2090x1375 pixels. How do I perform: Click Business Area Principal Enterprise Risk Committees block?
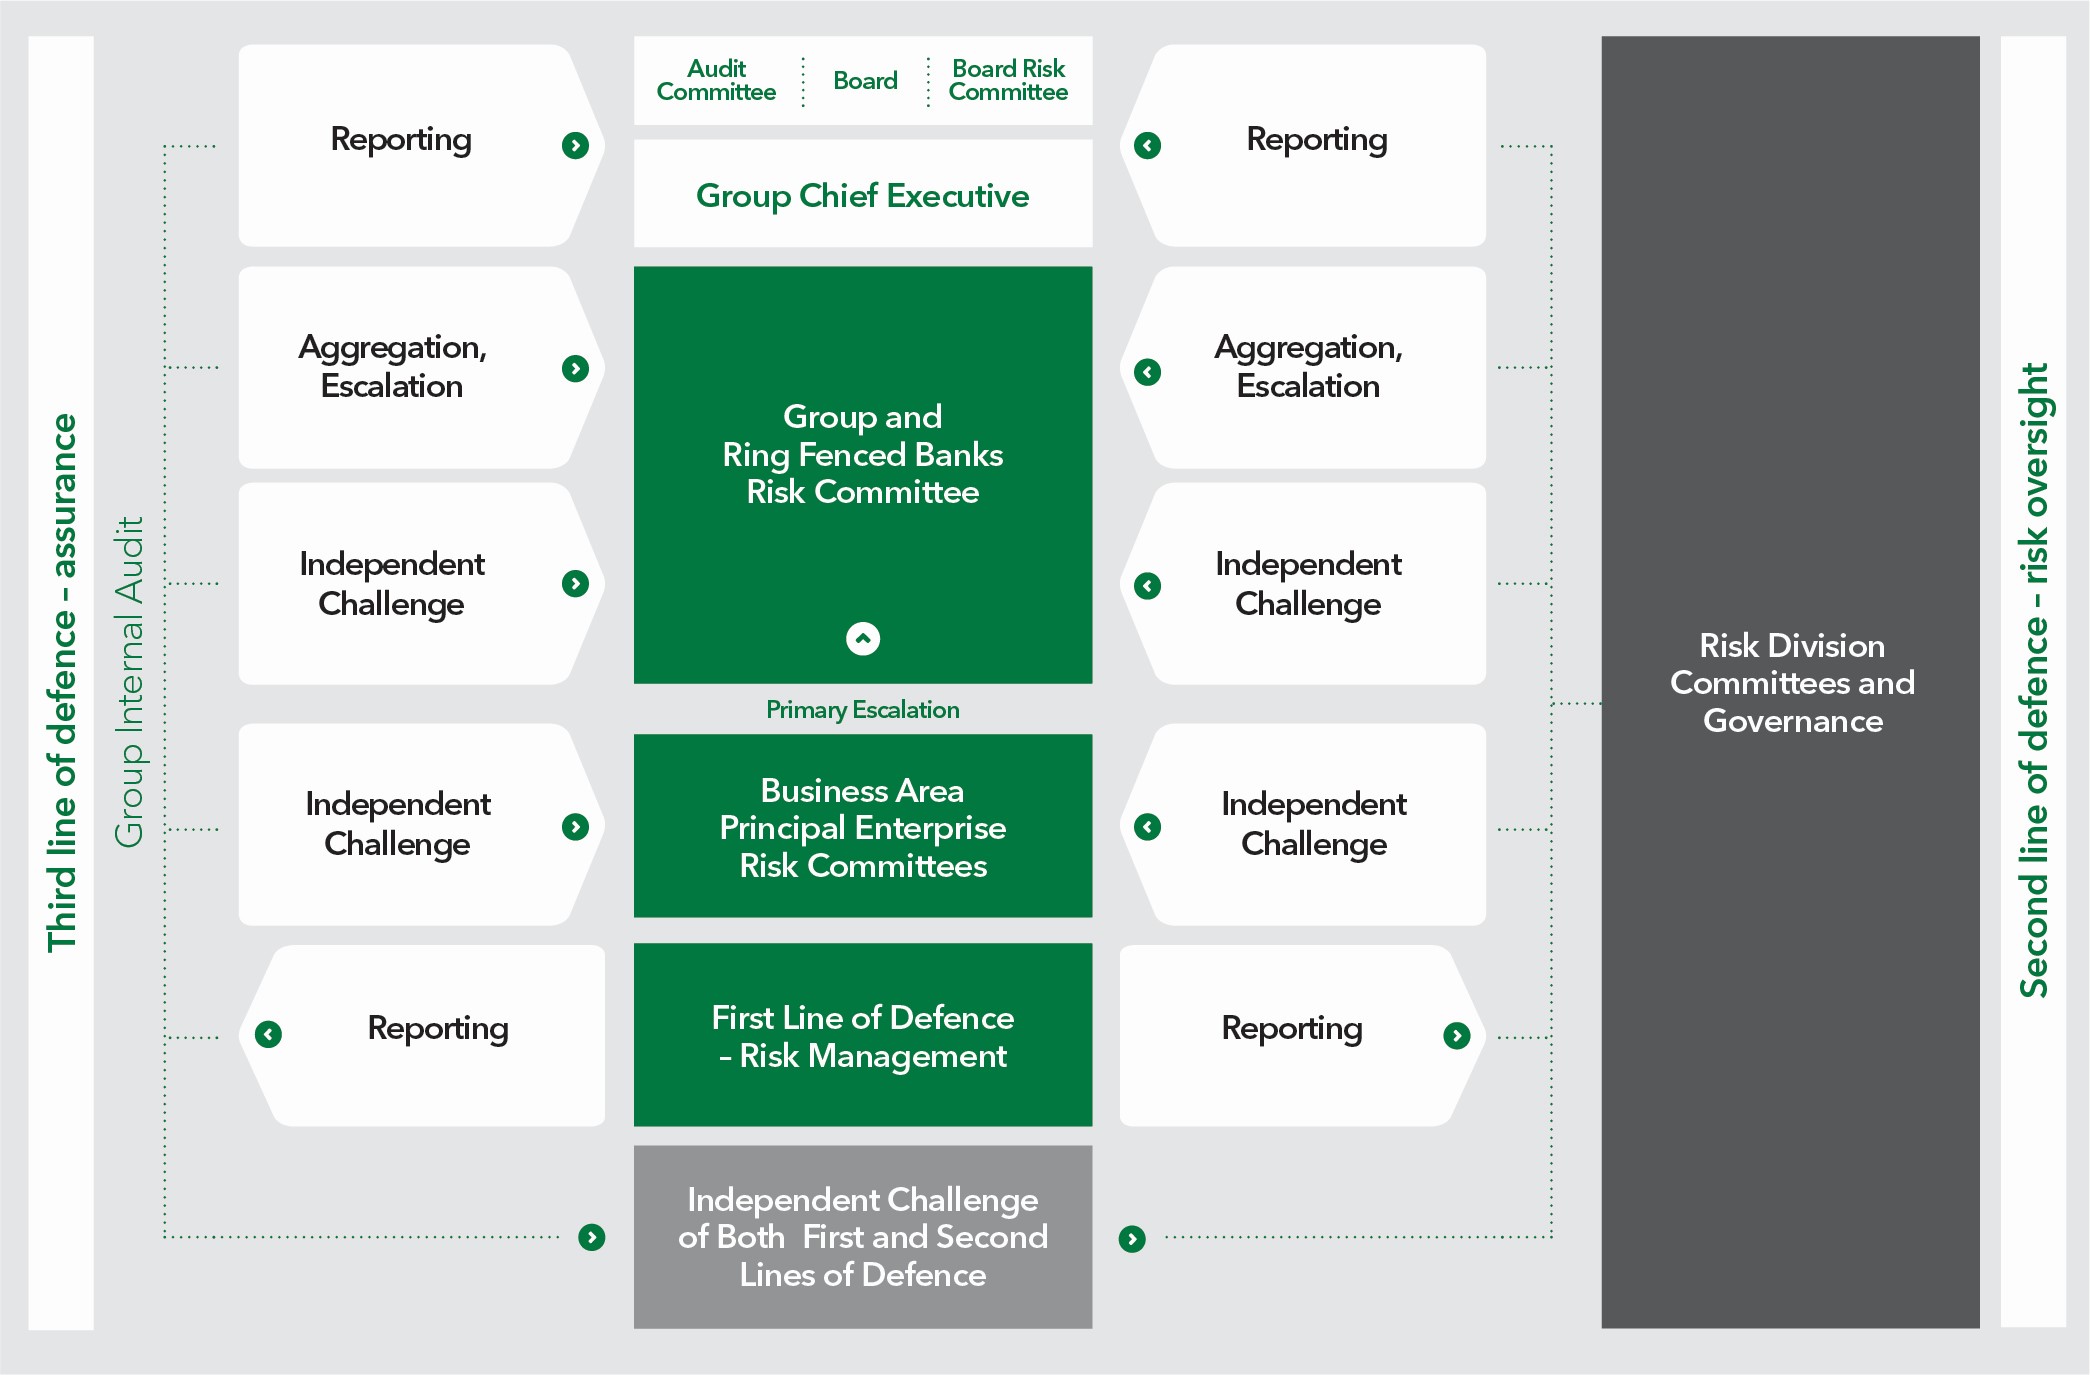(x=862, y=827)
